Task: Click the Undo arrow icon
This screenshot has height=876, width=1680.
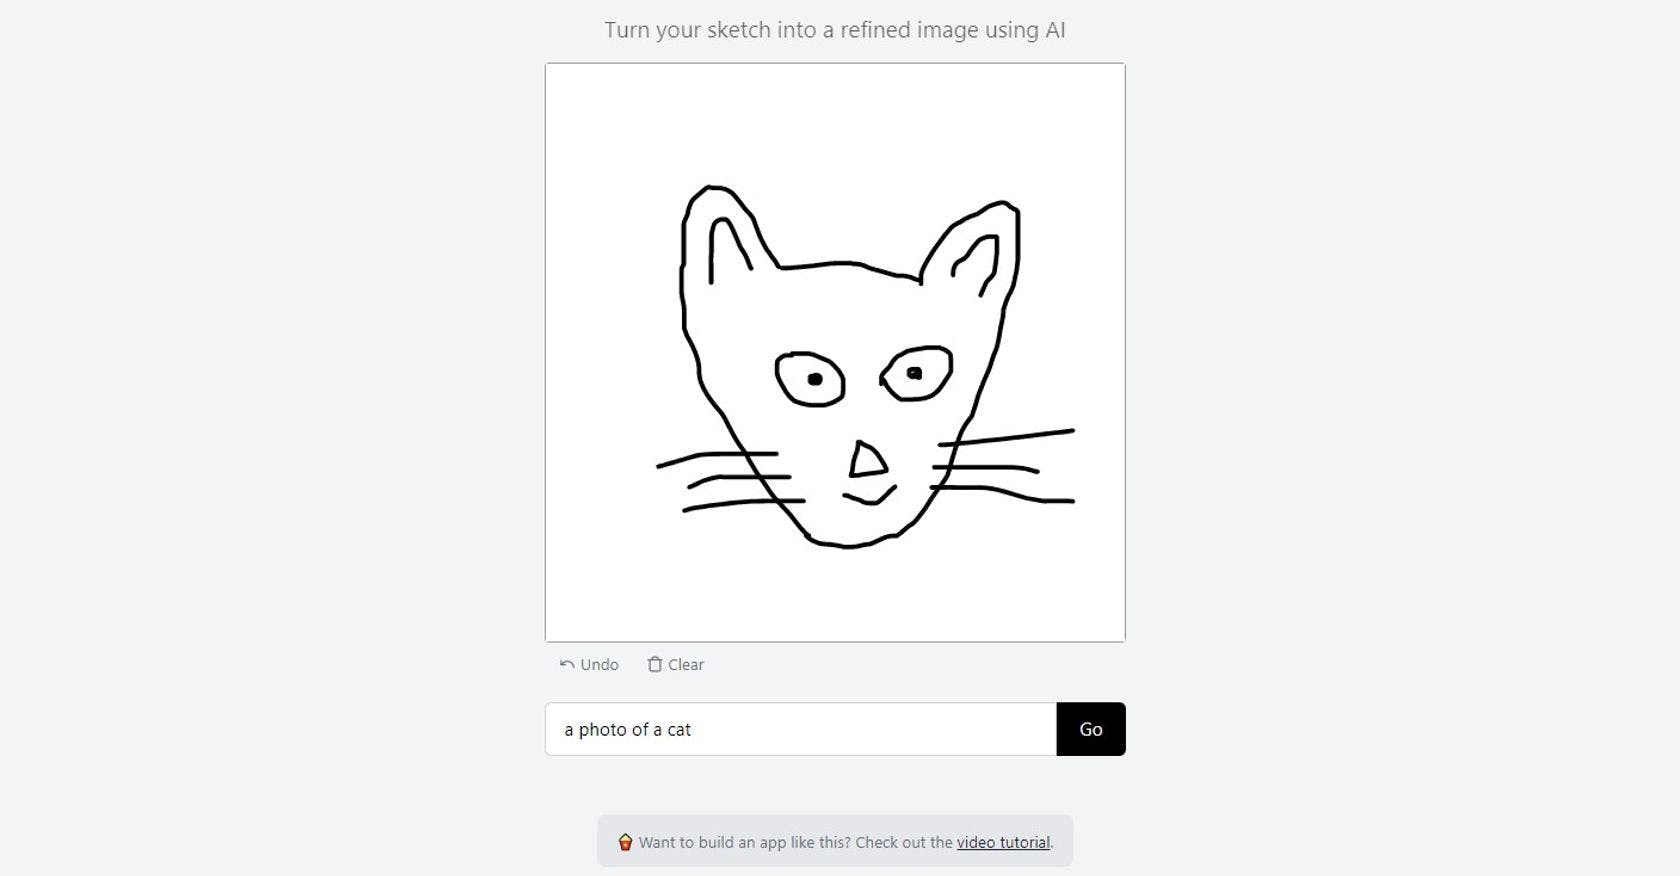Action: (567, 665)
